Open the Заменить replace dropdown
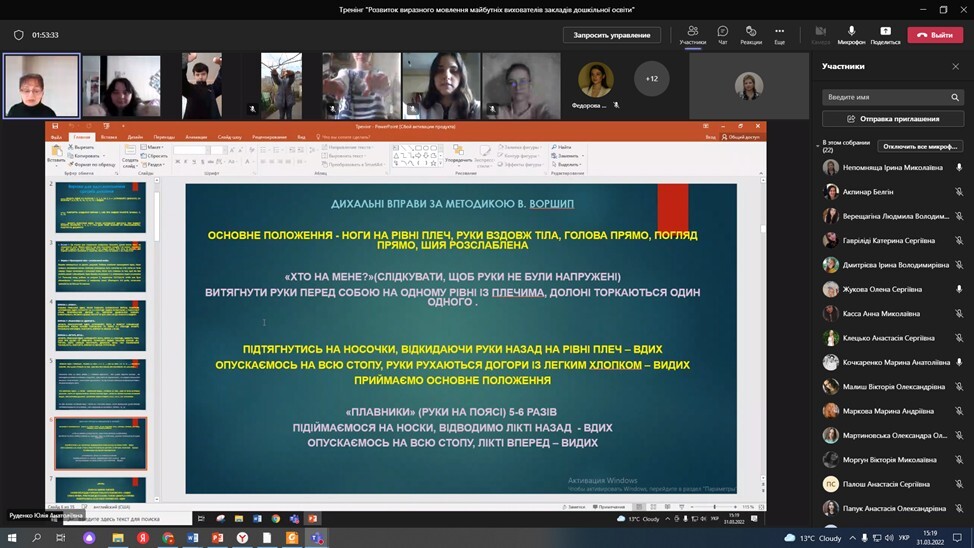This screenshot has width=974, height=548. pos(567,156)
